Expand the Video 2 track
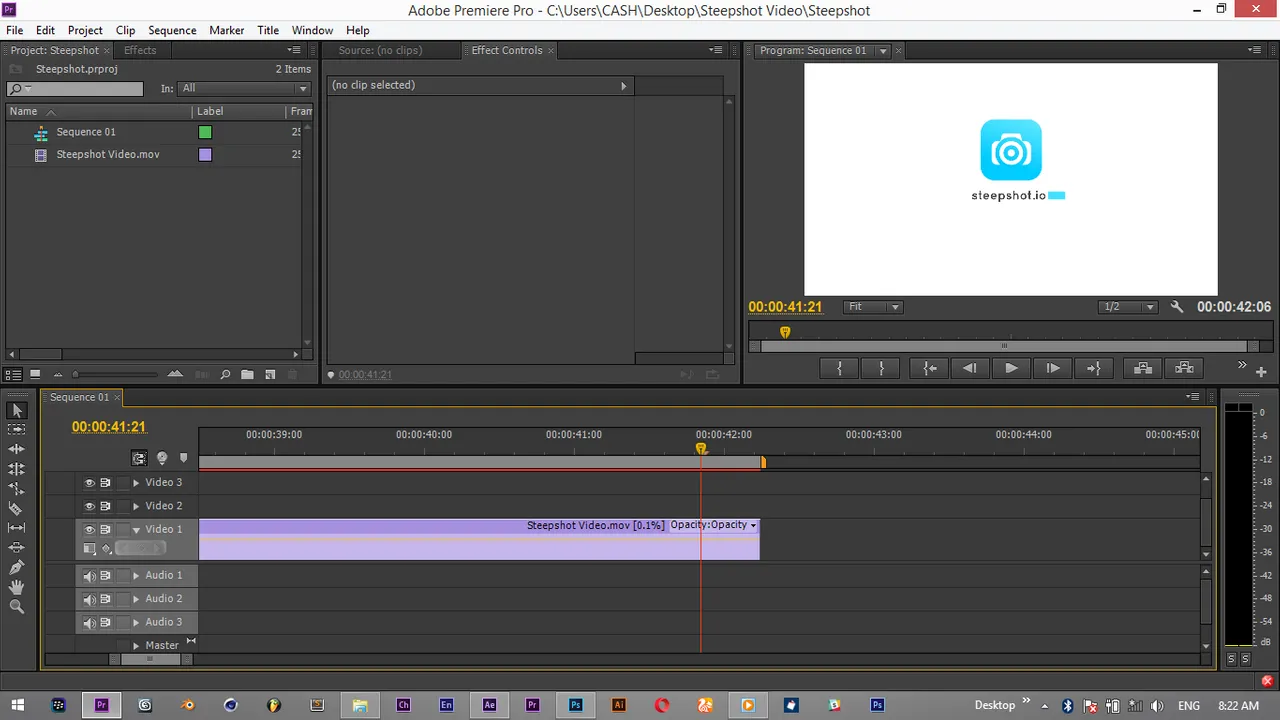Image resolution: width=1280 pixels, height=720 pixels. [x=136, y=506]
